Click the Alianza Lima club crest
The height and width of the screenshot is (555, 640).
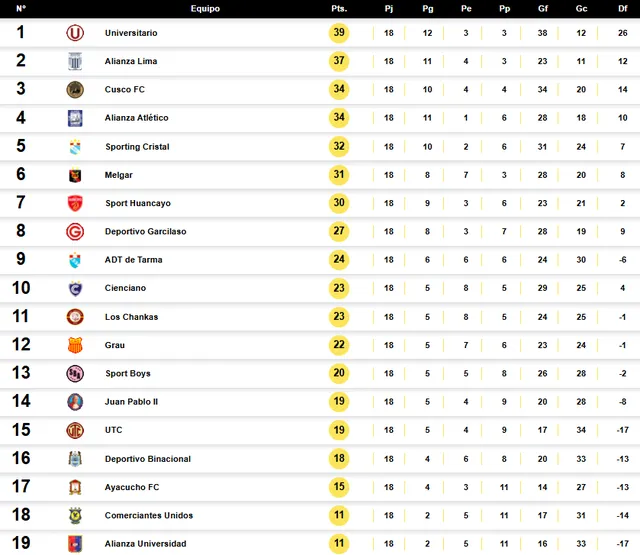(75, 61)
